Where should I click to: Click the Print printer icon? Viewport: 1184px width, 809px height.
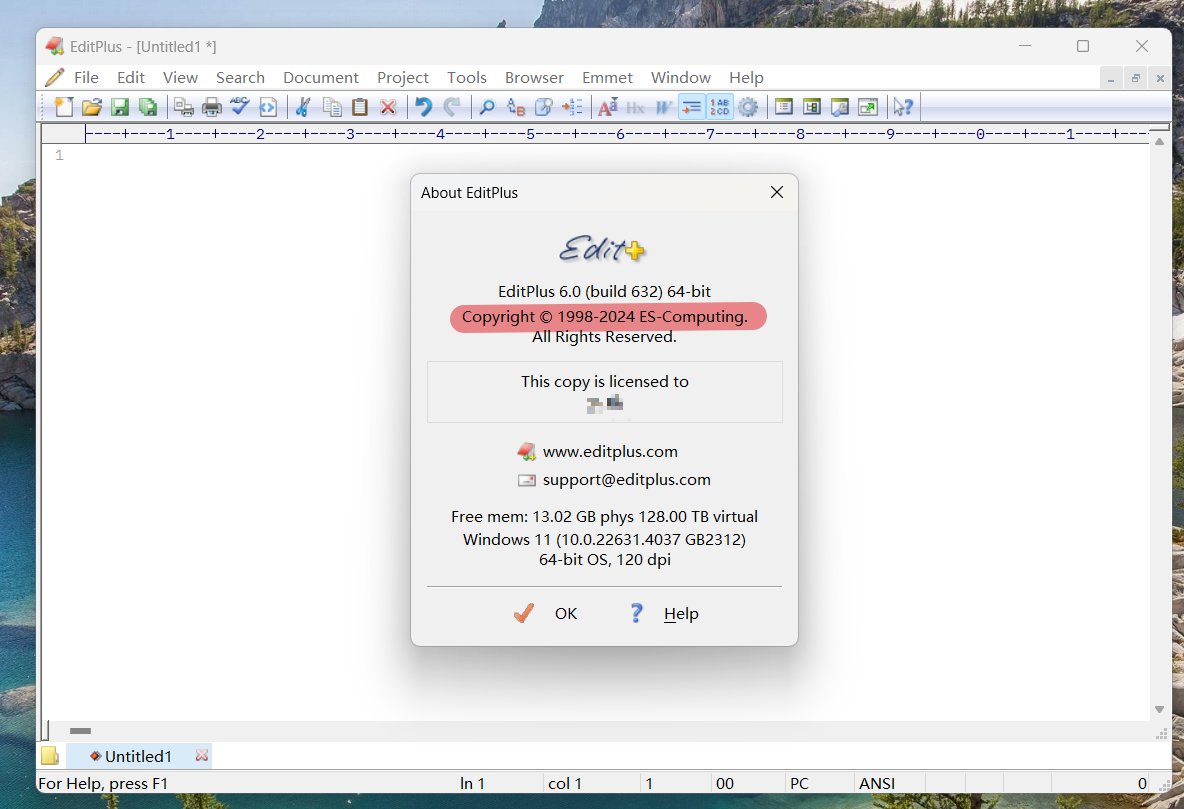(212, 107)
